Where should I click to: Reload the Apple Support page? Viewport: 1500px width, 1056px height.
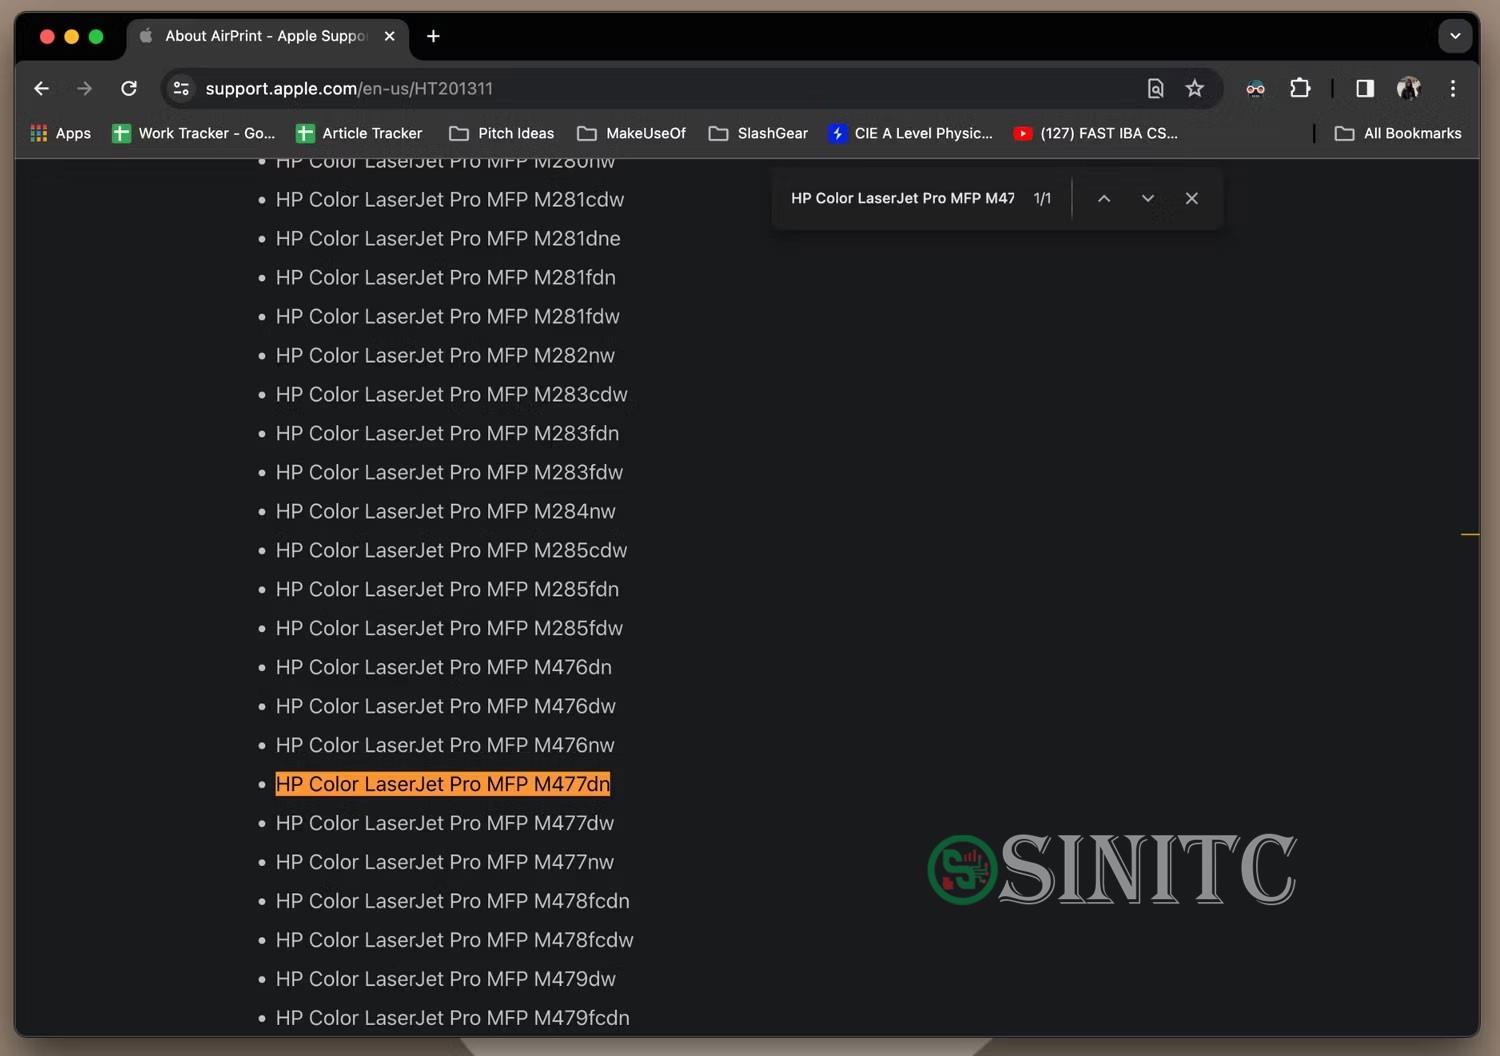129,89
